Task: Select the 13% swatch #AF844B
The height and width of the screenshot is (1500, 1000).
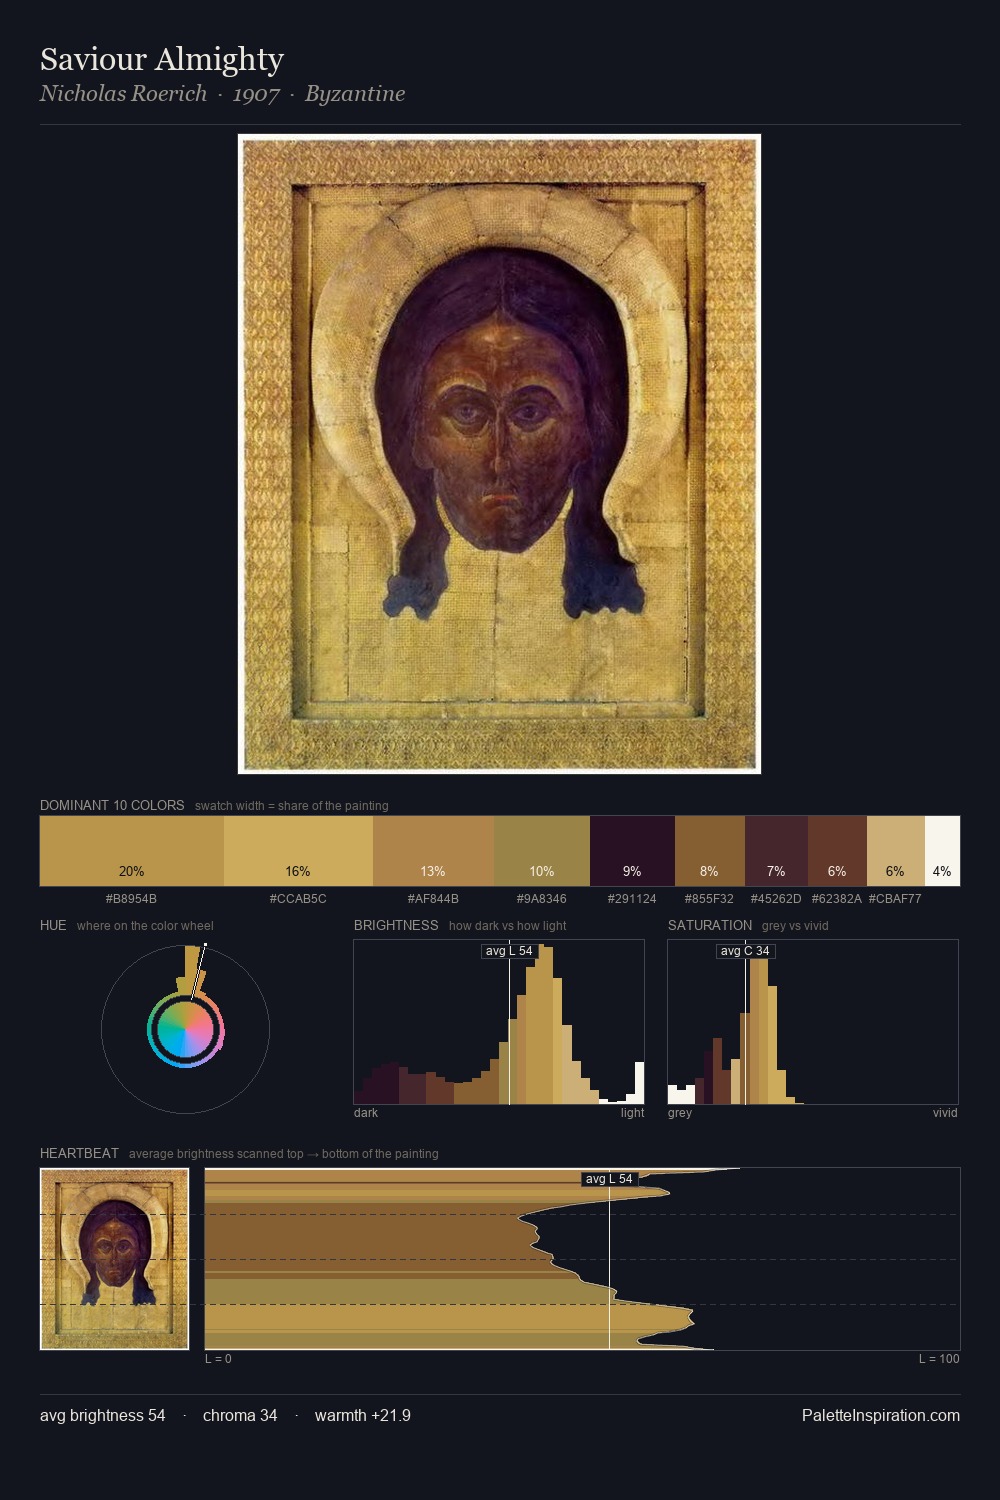Action: 433,851
